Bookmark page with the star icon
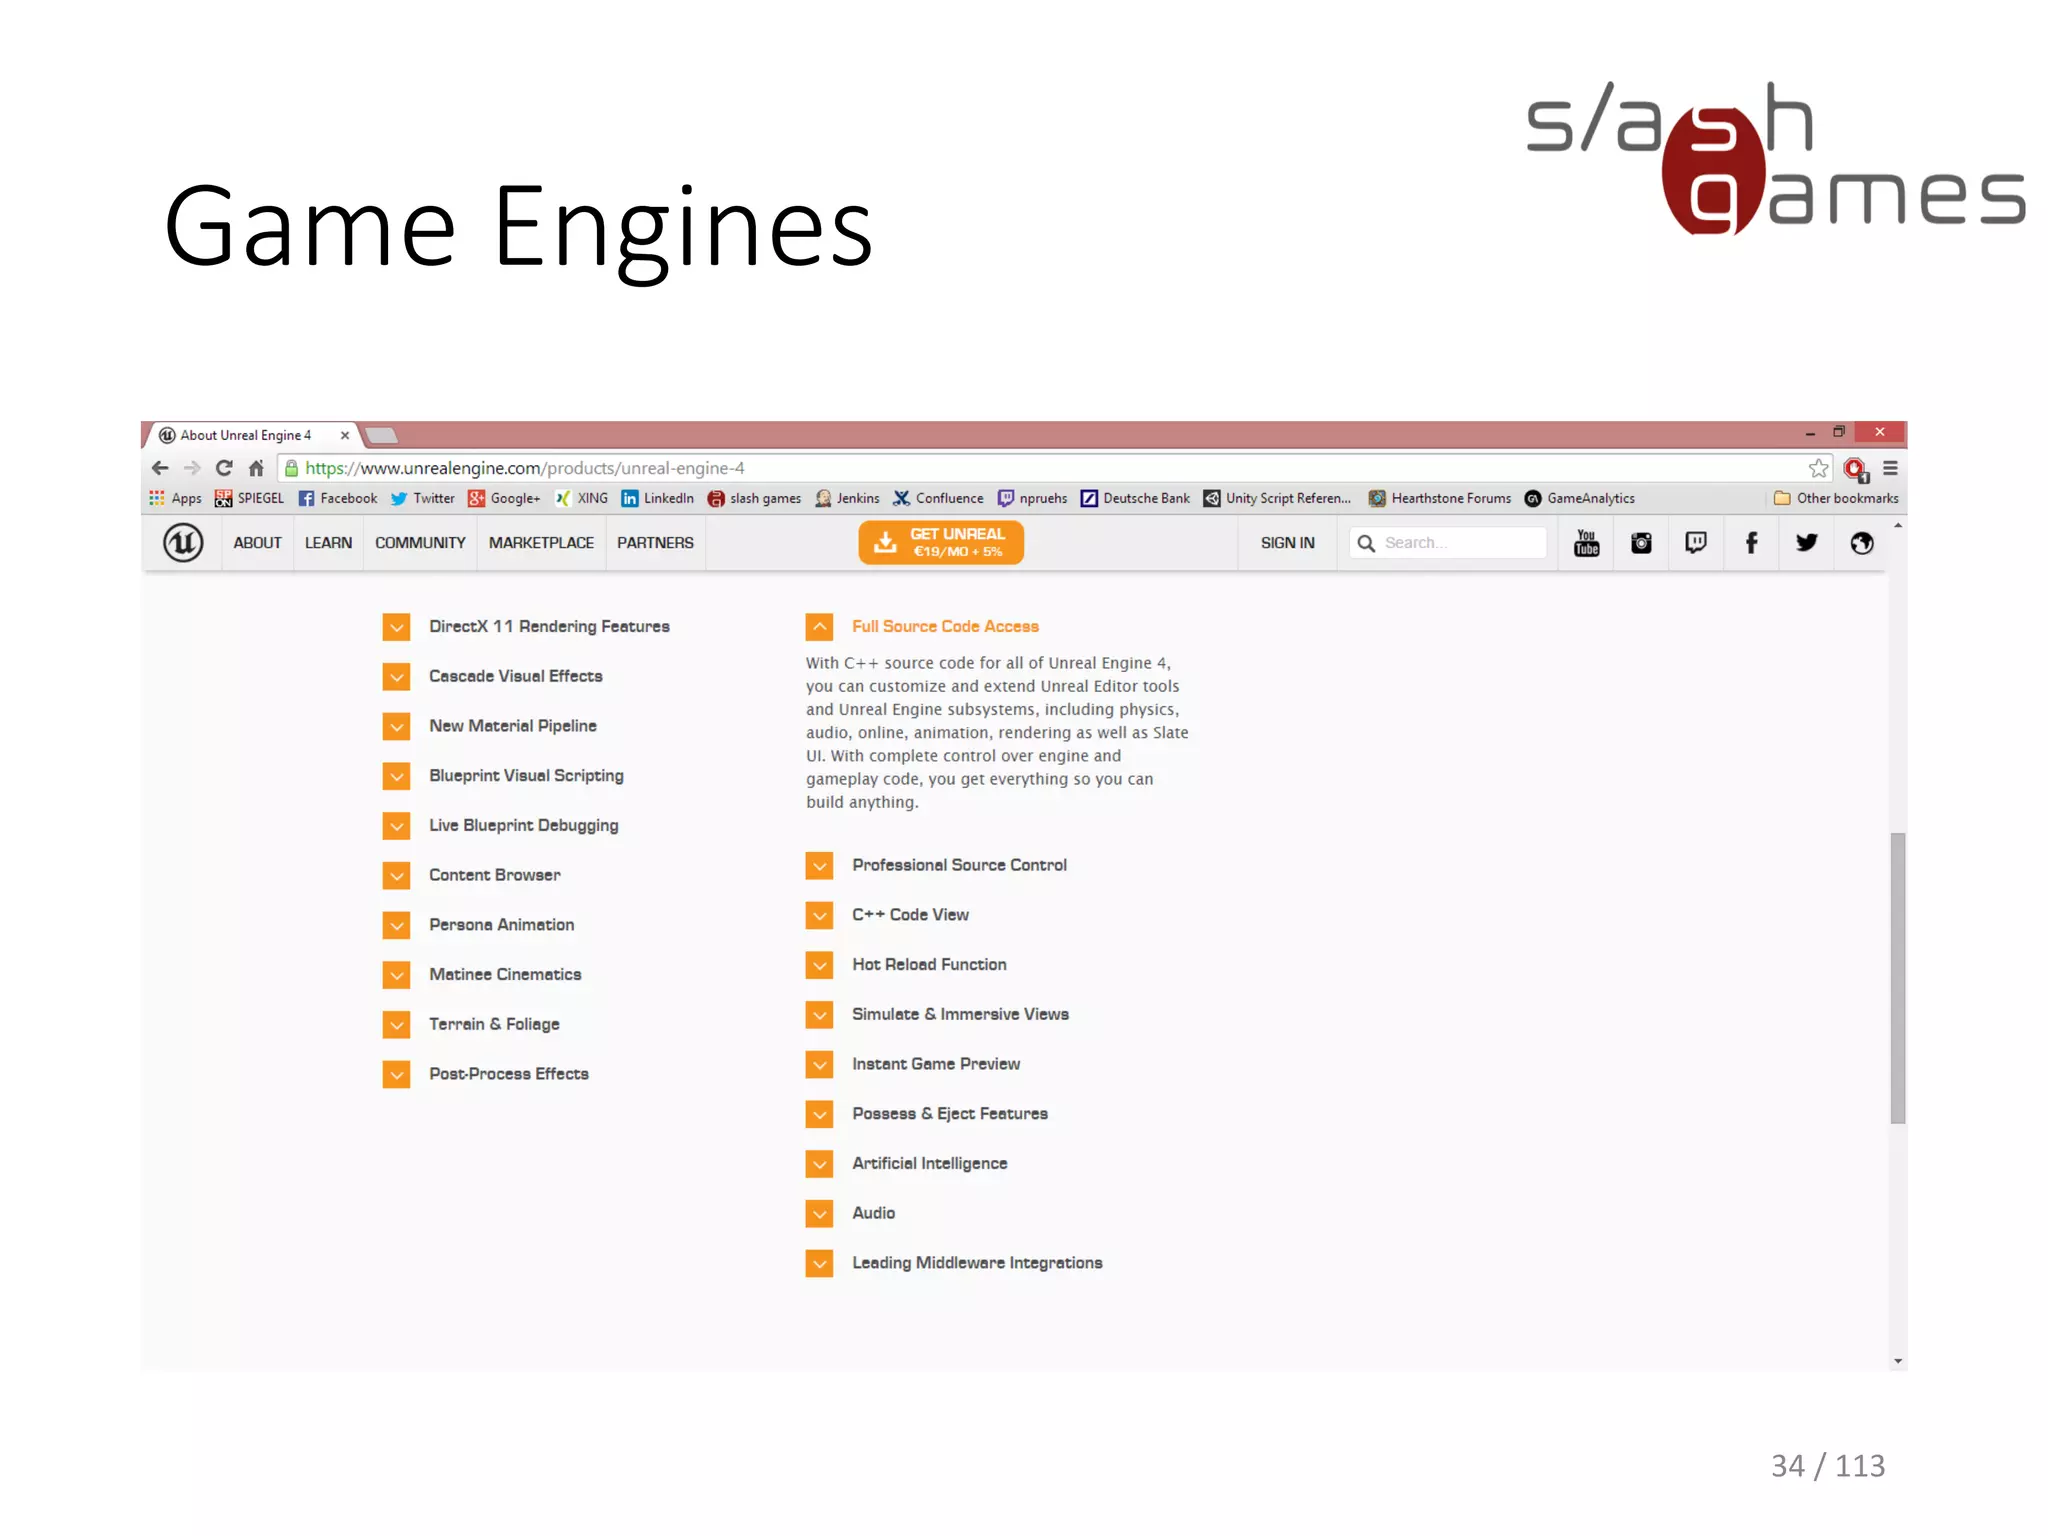 point(1818,468)
